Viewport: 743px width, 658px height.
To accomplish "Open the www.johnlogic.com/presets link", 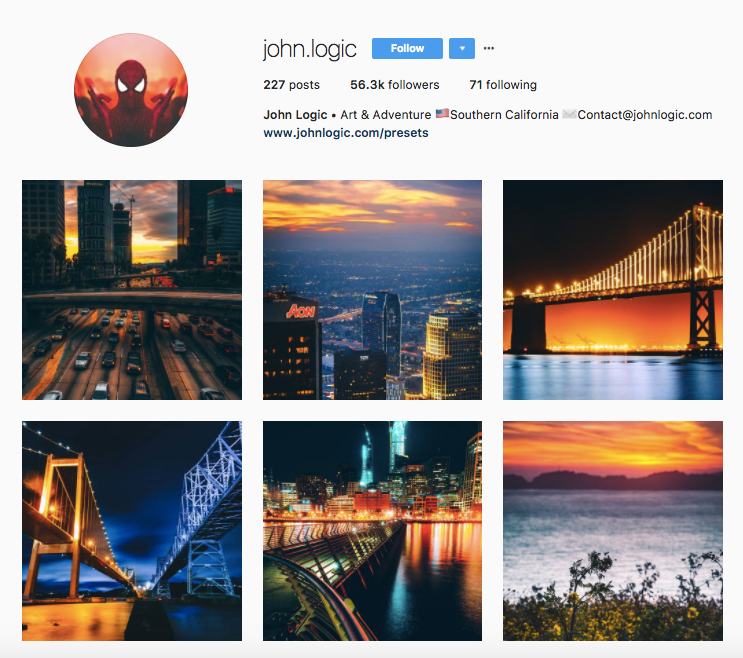I will coord(346,133).
